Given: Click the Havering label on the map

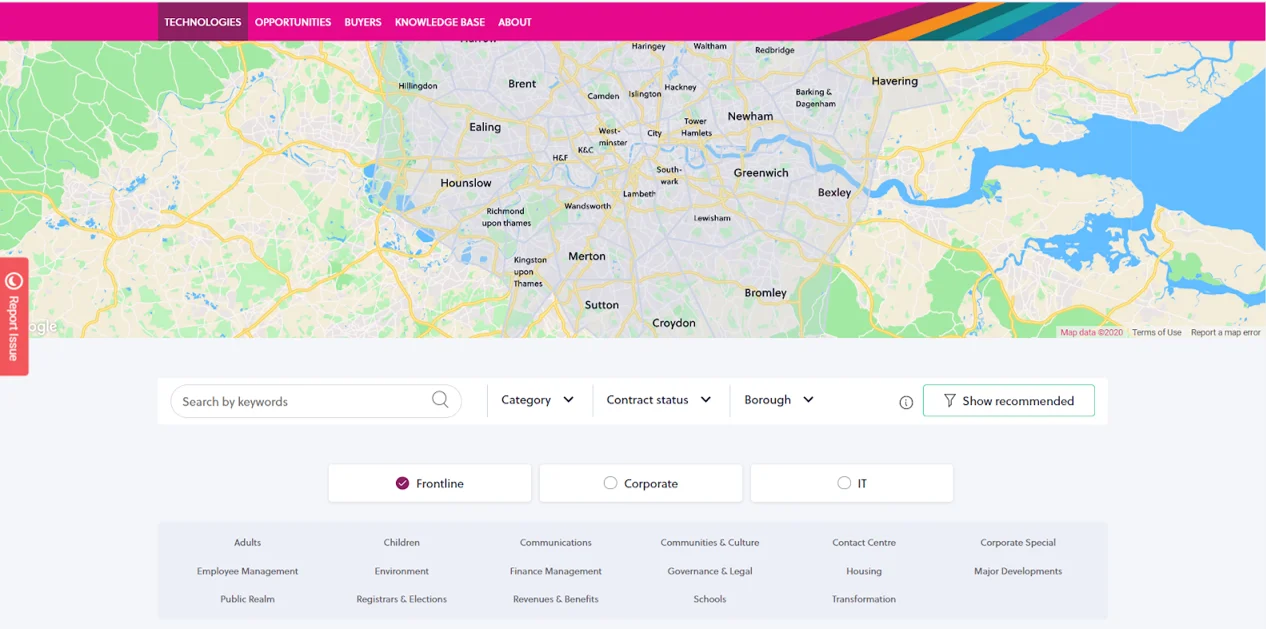Looking at the screenshot, I should tap(894, 81).
